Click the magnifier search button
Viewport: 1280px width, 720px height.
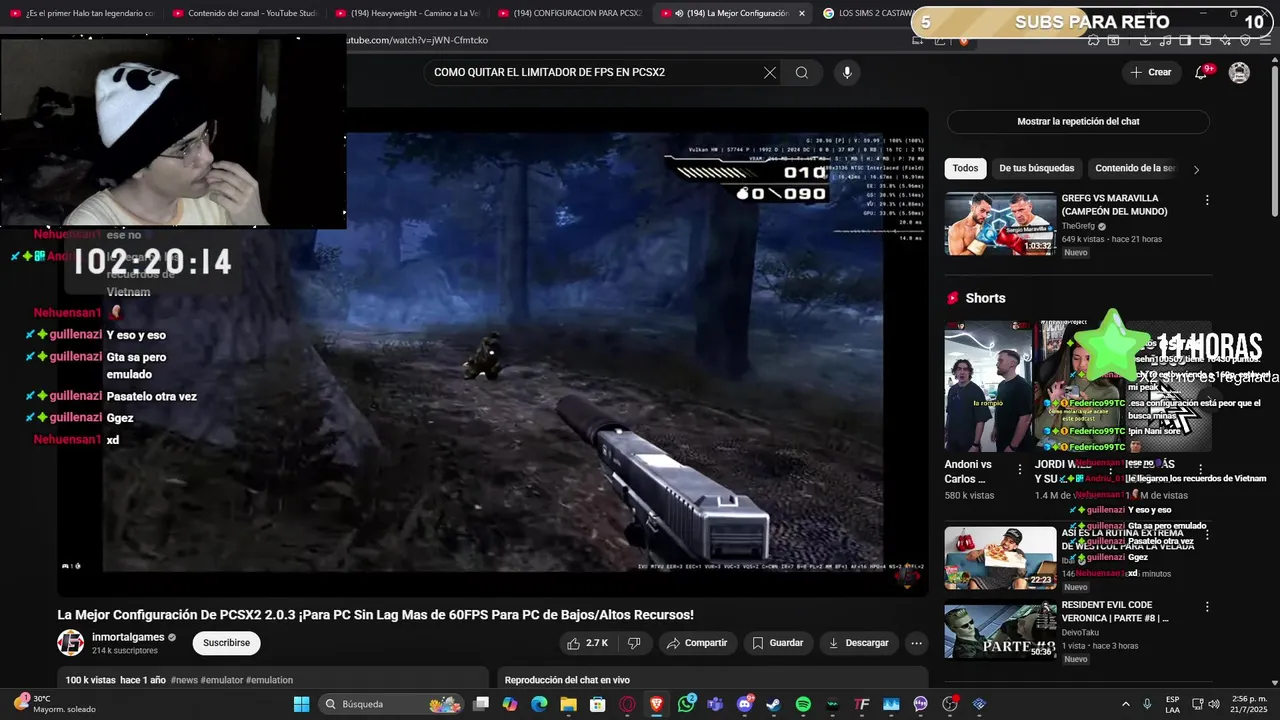(802, 72)
